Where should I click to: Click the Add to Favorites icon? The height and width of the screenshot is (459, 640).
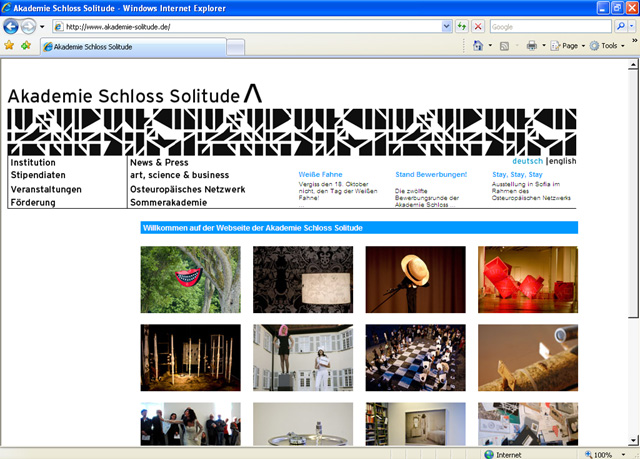(x=25, y=46)
